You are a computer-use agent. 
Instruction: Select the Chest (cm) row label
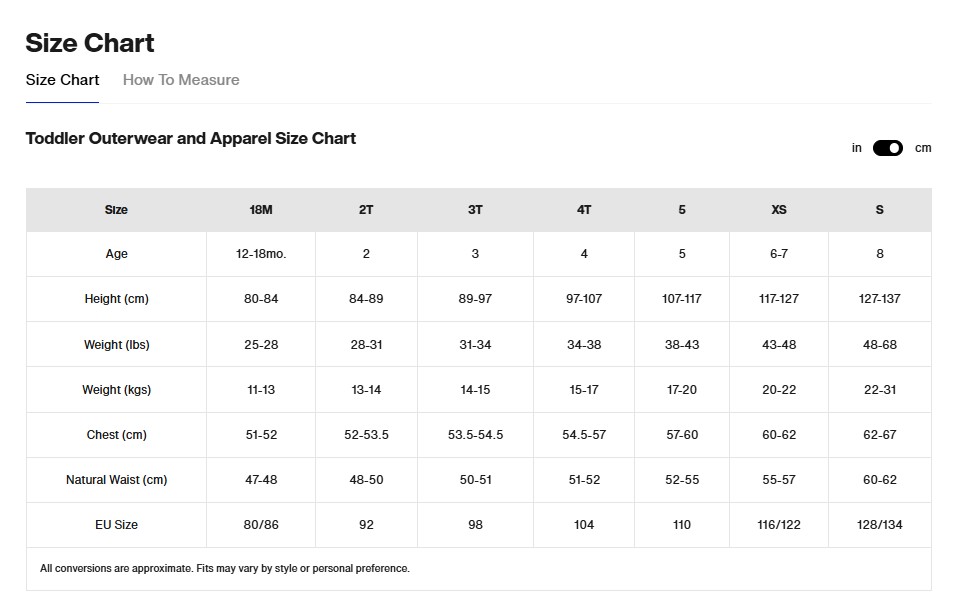pos(116,435)
